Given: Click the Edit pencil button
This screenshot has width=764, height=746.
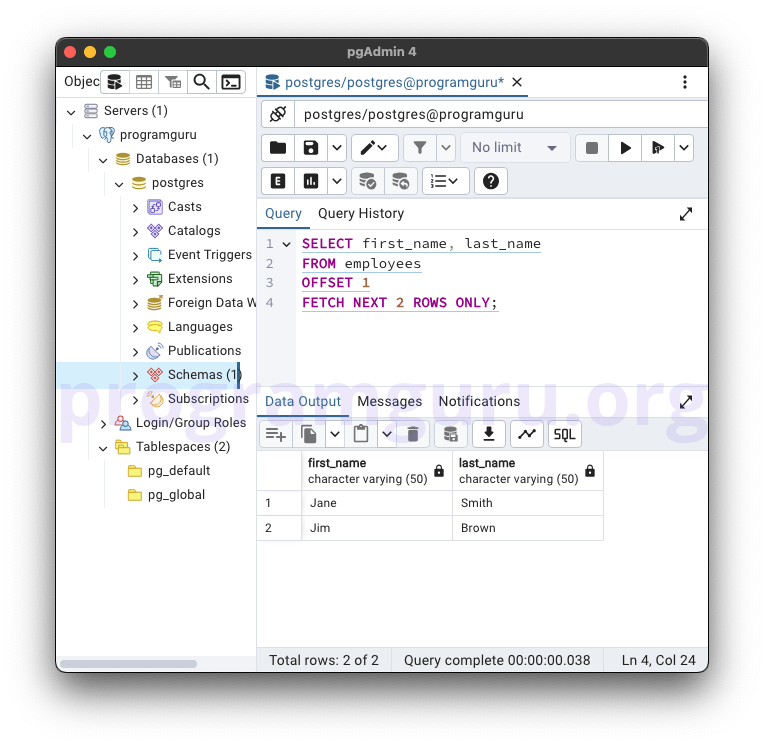Looking at the screenshot, I should (x=374, y=148).
